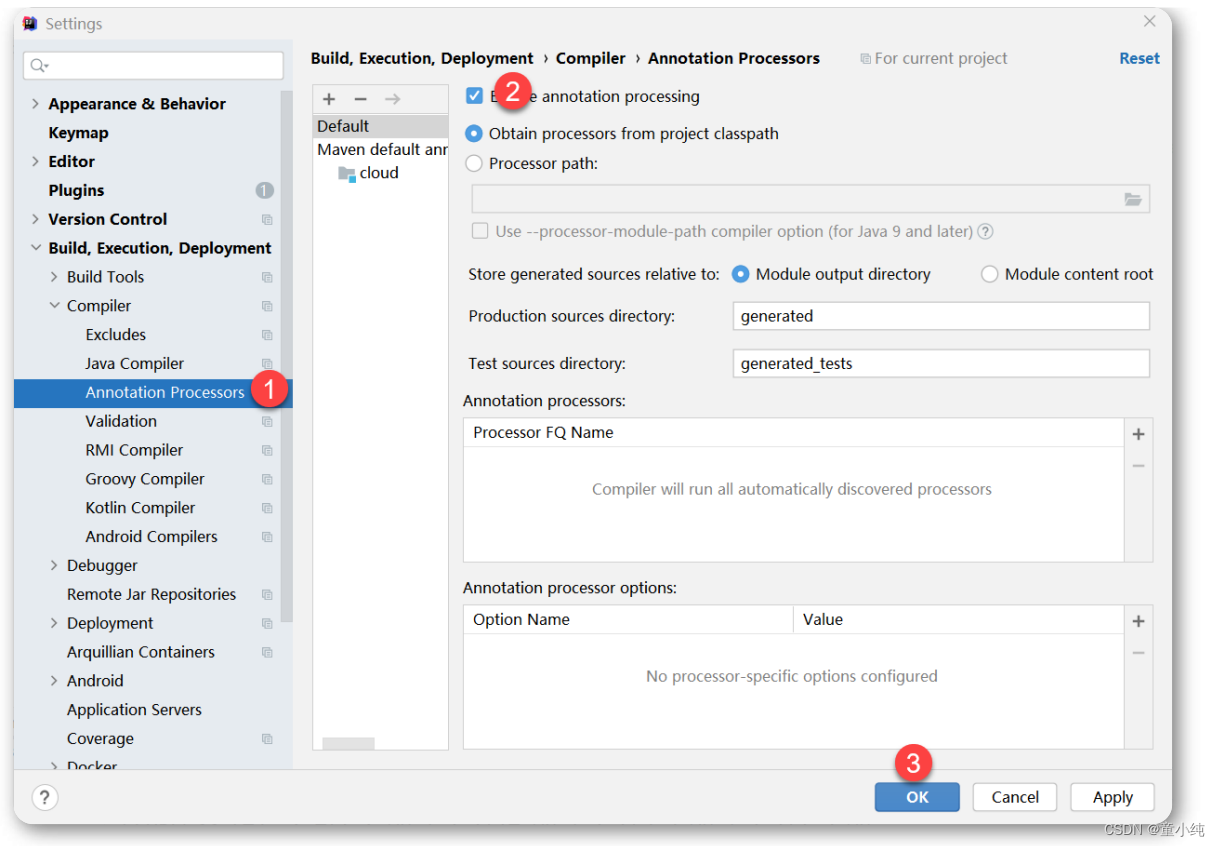Click the Production sources directory field
Screen dimensions: 1220x846
(x=940, y=316)
